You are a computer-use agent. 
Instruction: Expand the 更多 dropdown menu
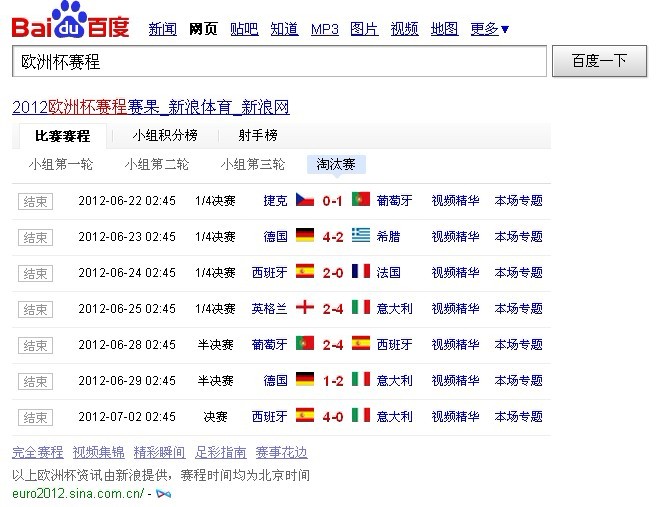pyautogui.click(x=490, y=29)
